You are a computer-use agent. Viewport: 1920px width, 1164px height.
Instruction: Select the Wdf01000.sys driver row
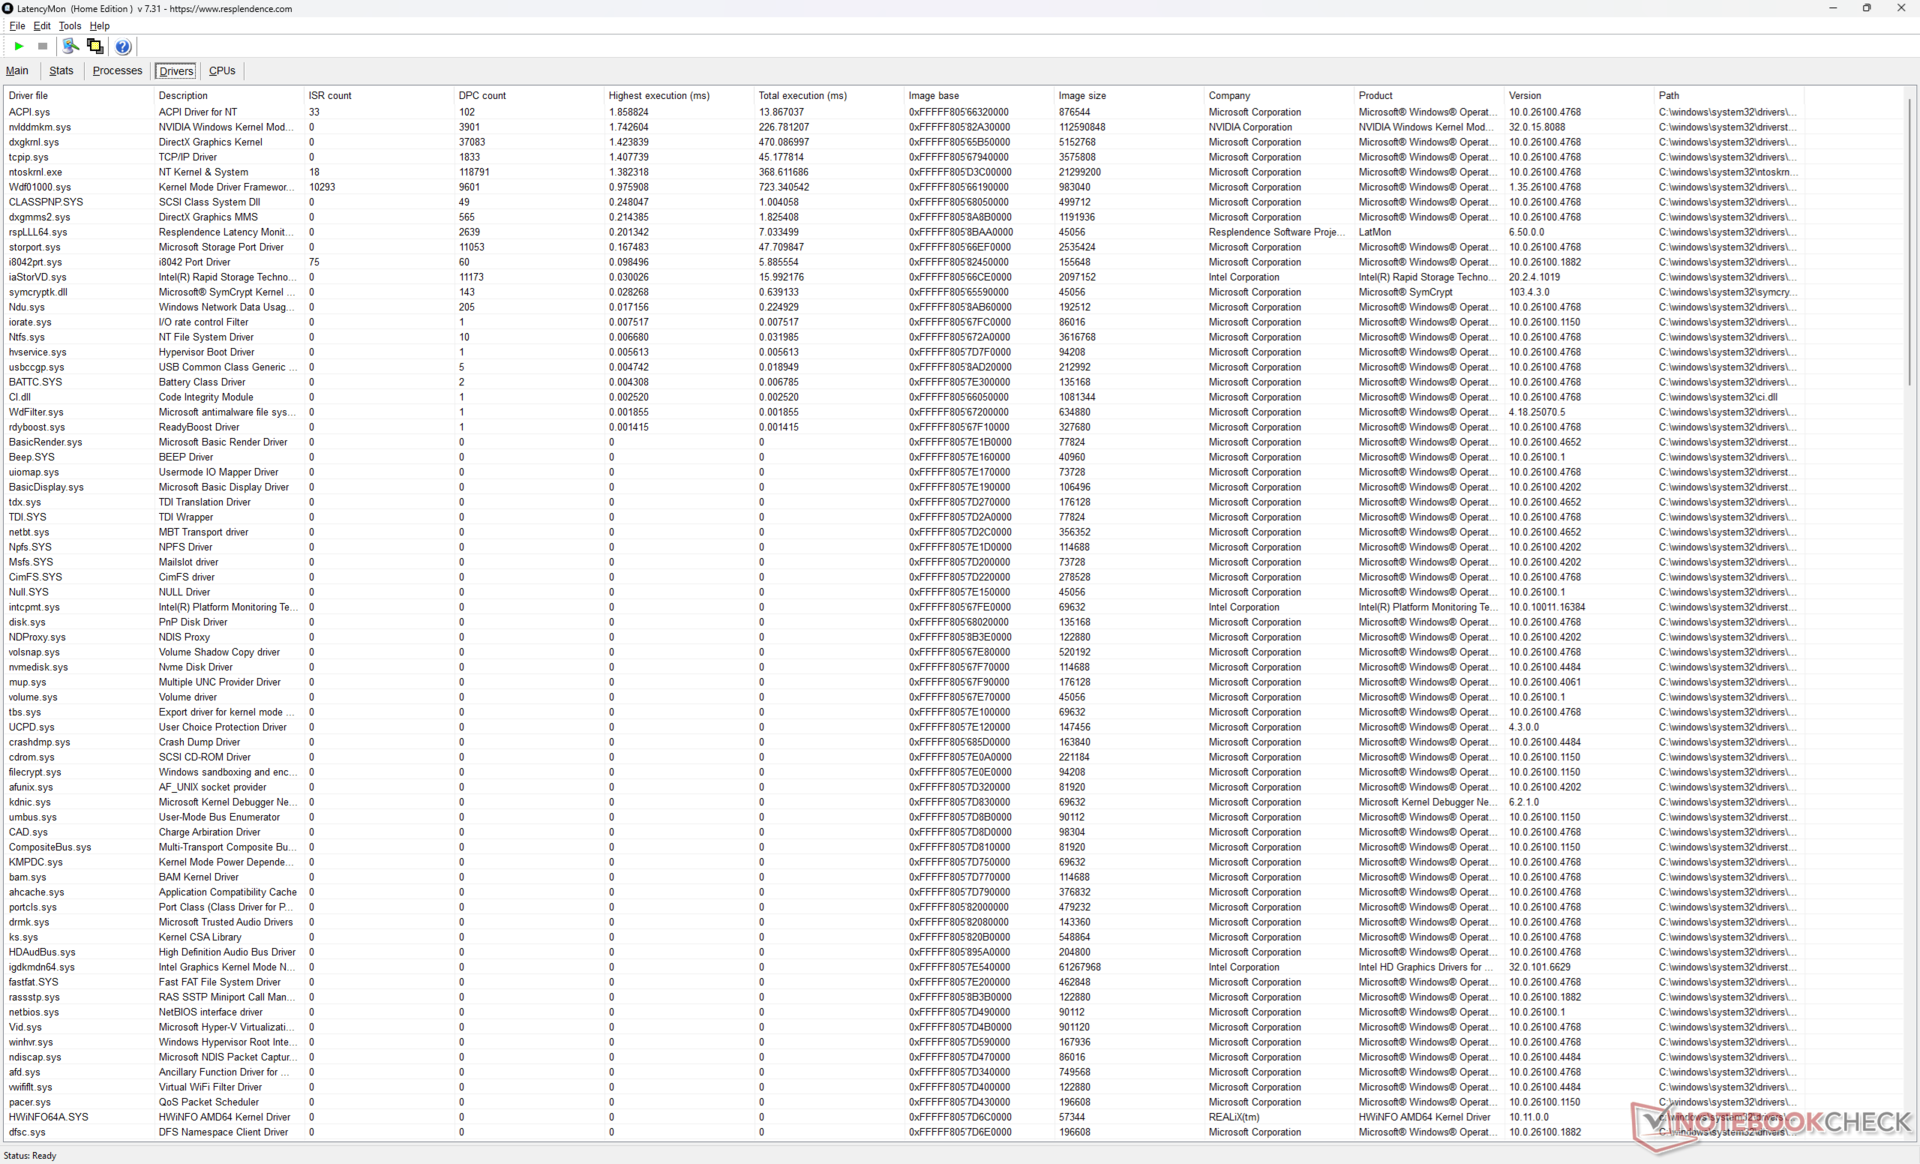(40, 187)
